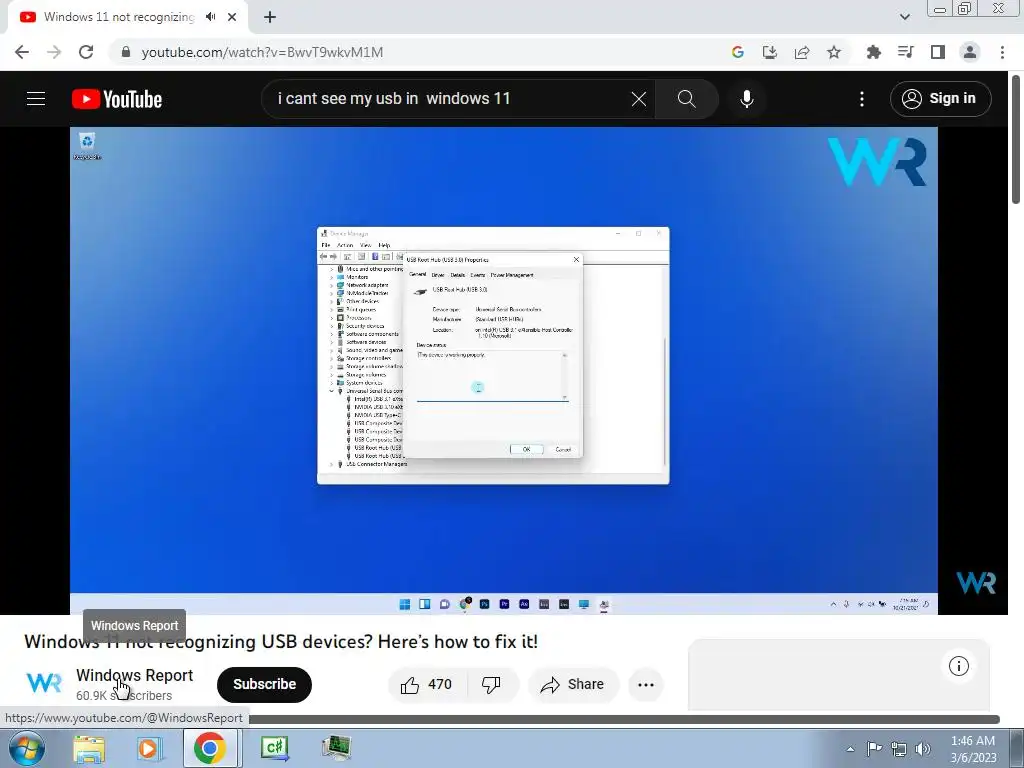This screenshot has height=768, width=1024.
Task: Open the volume tray icon
Action: [923, 748]
